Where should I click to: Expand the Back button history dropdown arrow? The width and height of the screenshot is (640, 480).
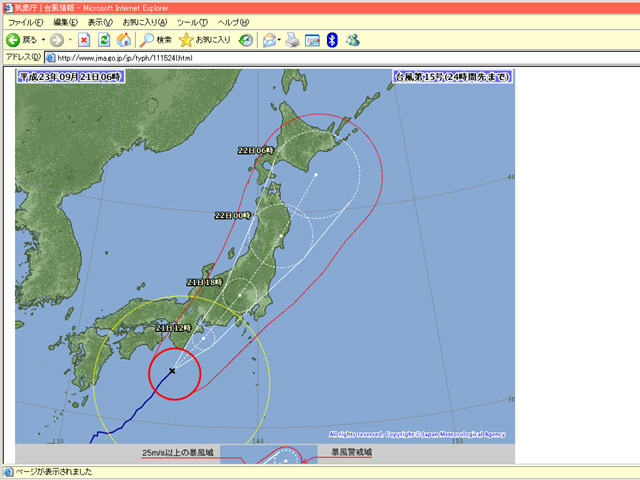(x=43, y=40)
